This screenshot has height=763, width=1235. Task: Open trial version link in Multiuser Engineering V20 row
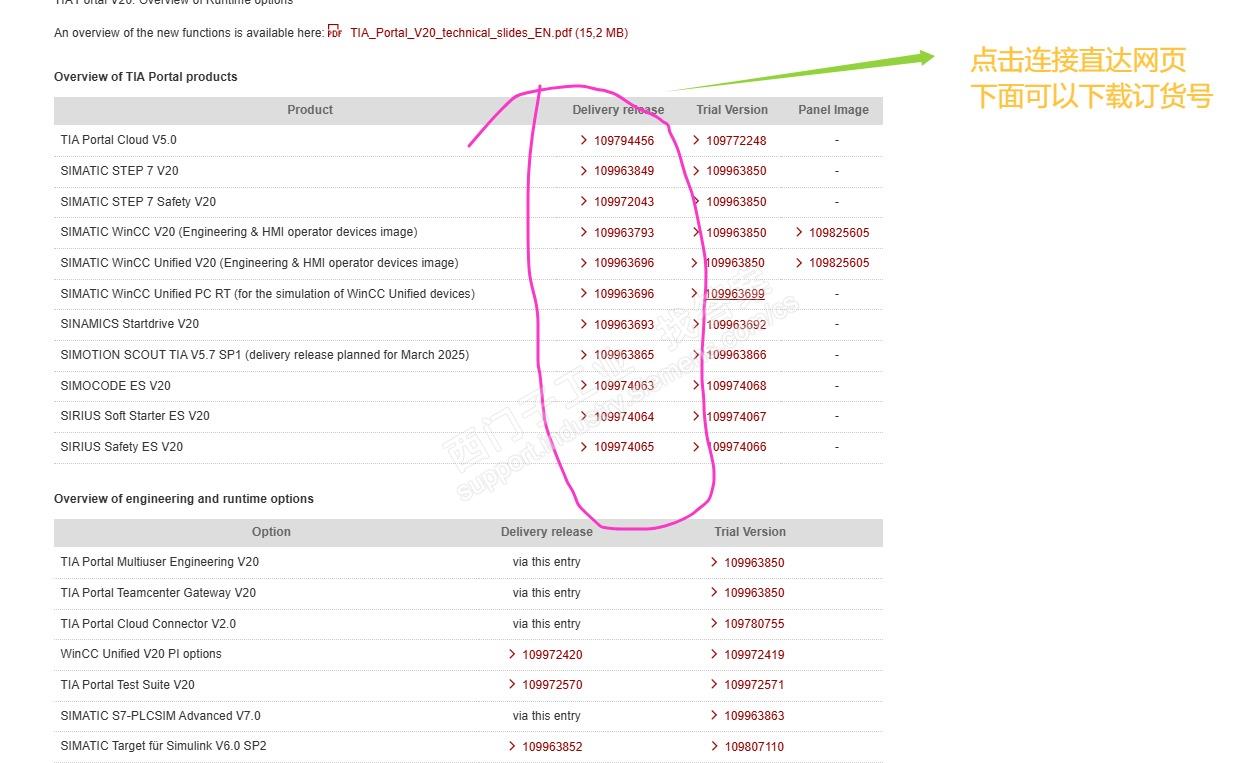click(x=754, y=563)
